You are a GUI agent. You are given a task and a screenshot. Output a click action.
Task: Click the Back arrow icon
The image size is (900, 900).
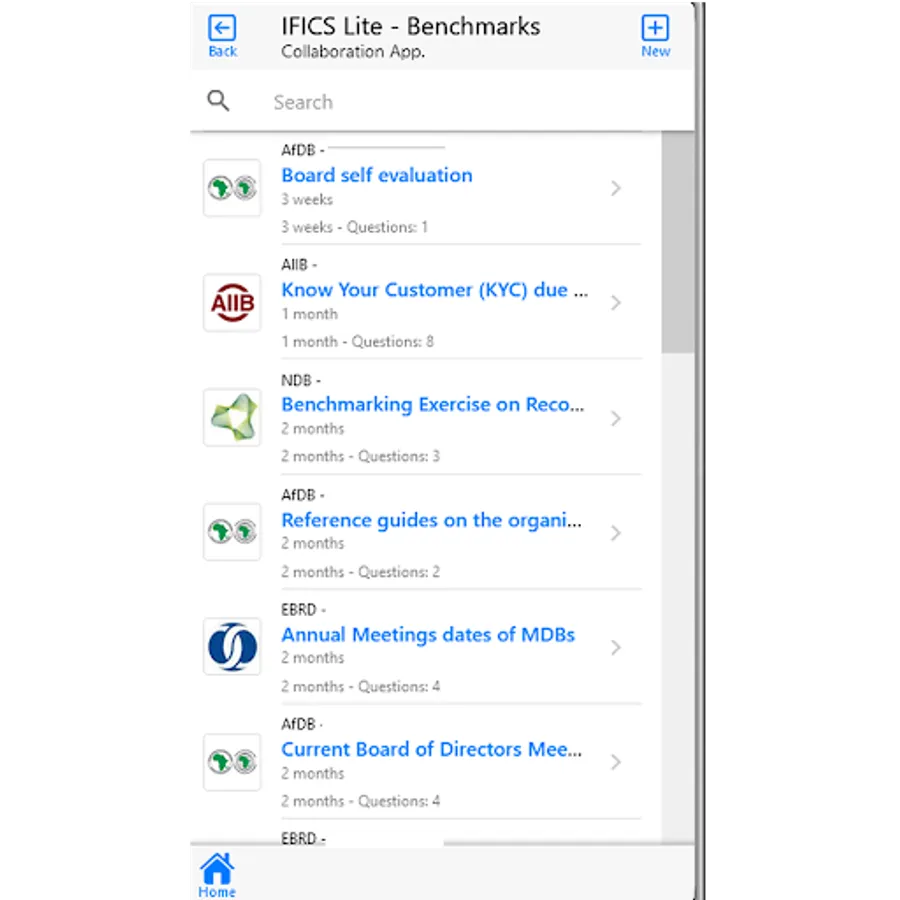[222, 28]
